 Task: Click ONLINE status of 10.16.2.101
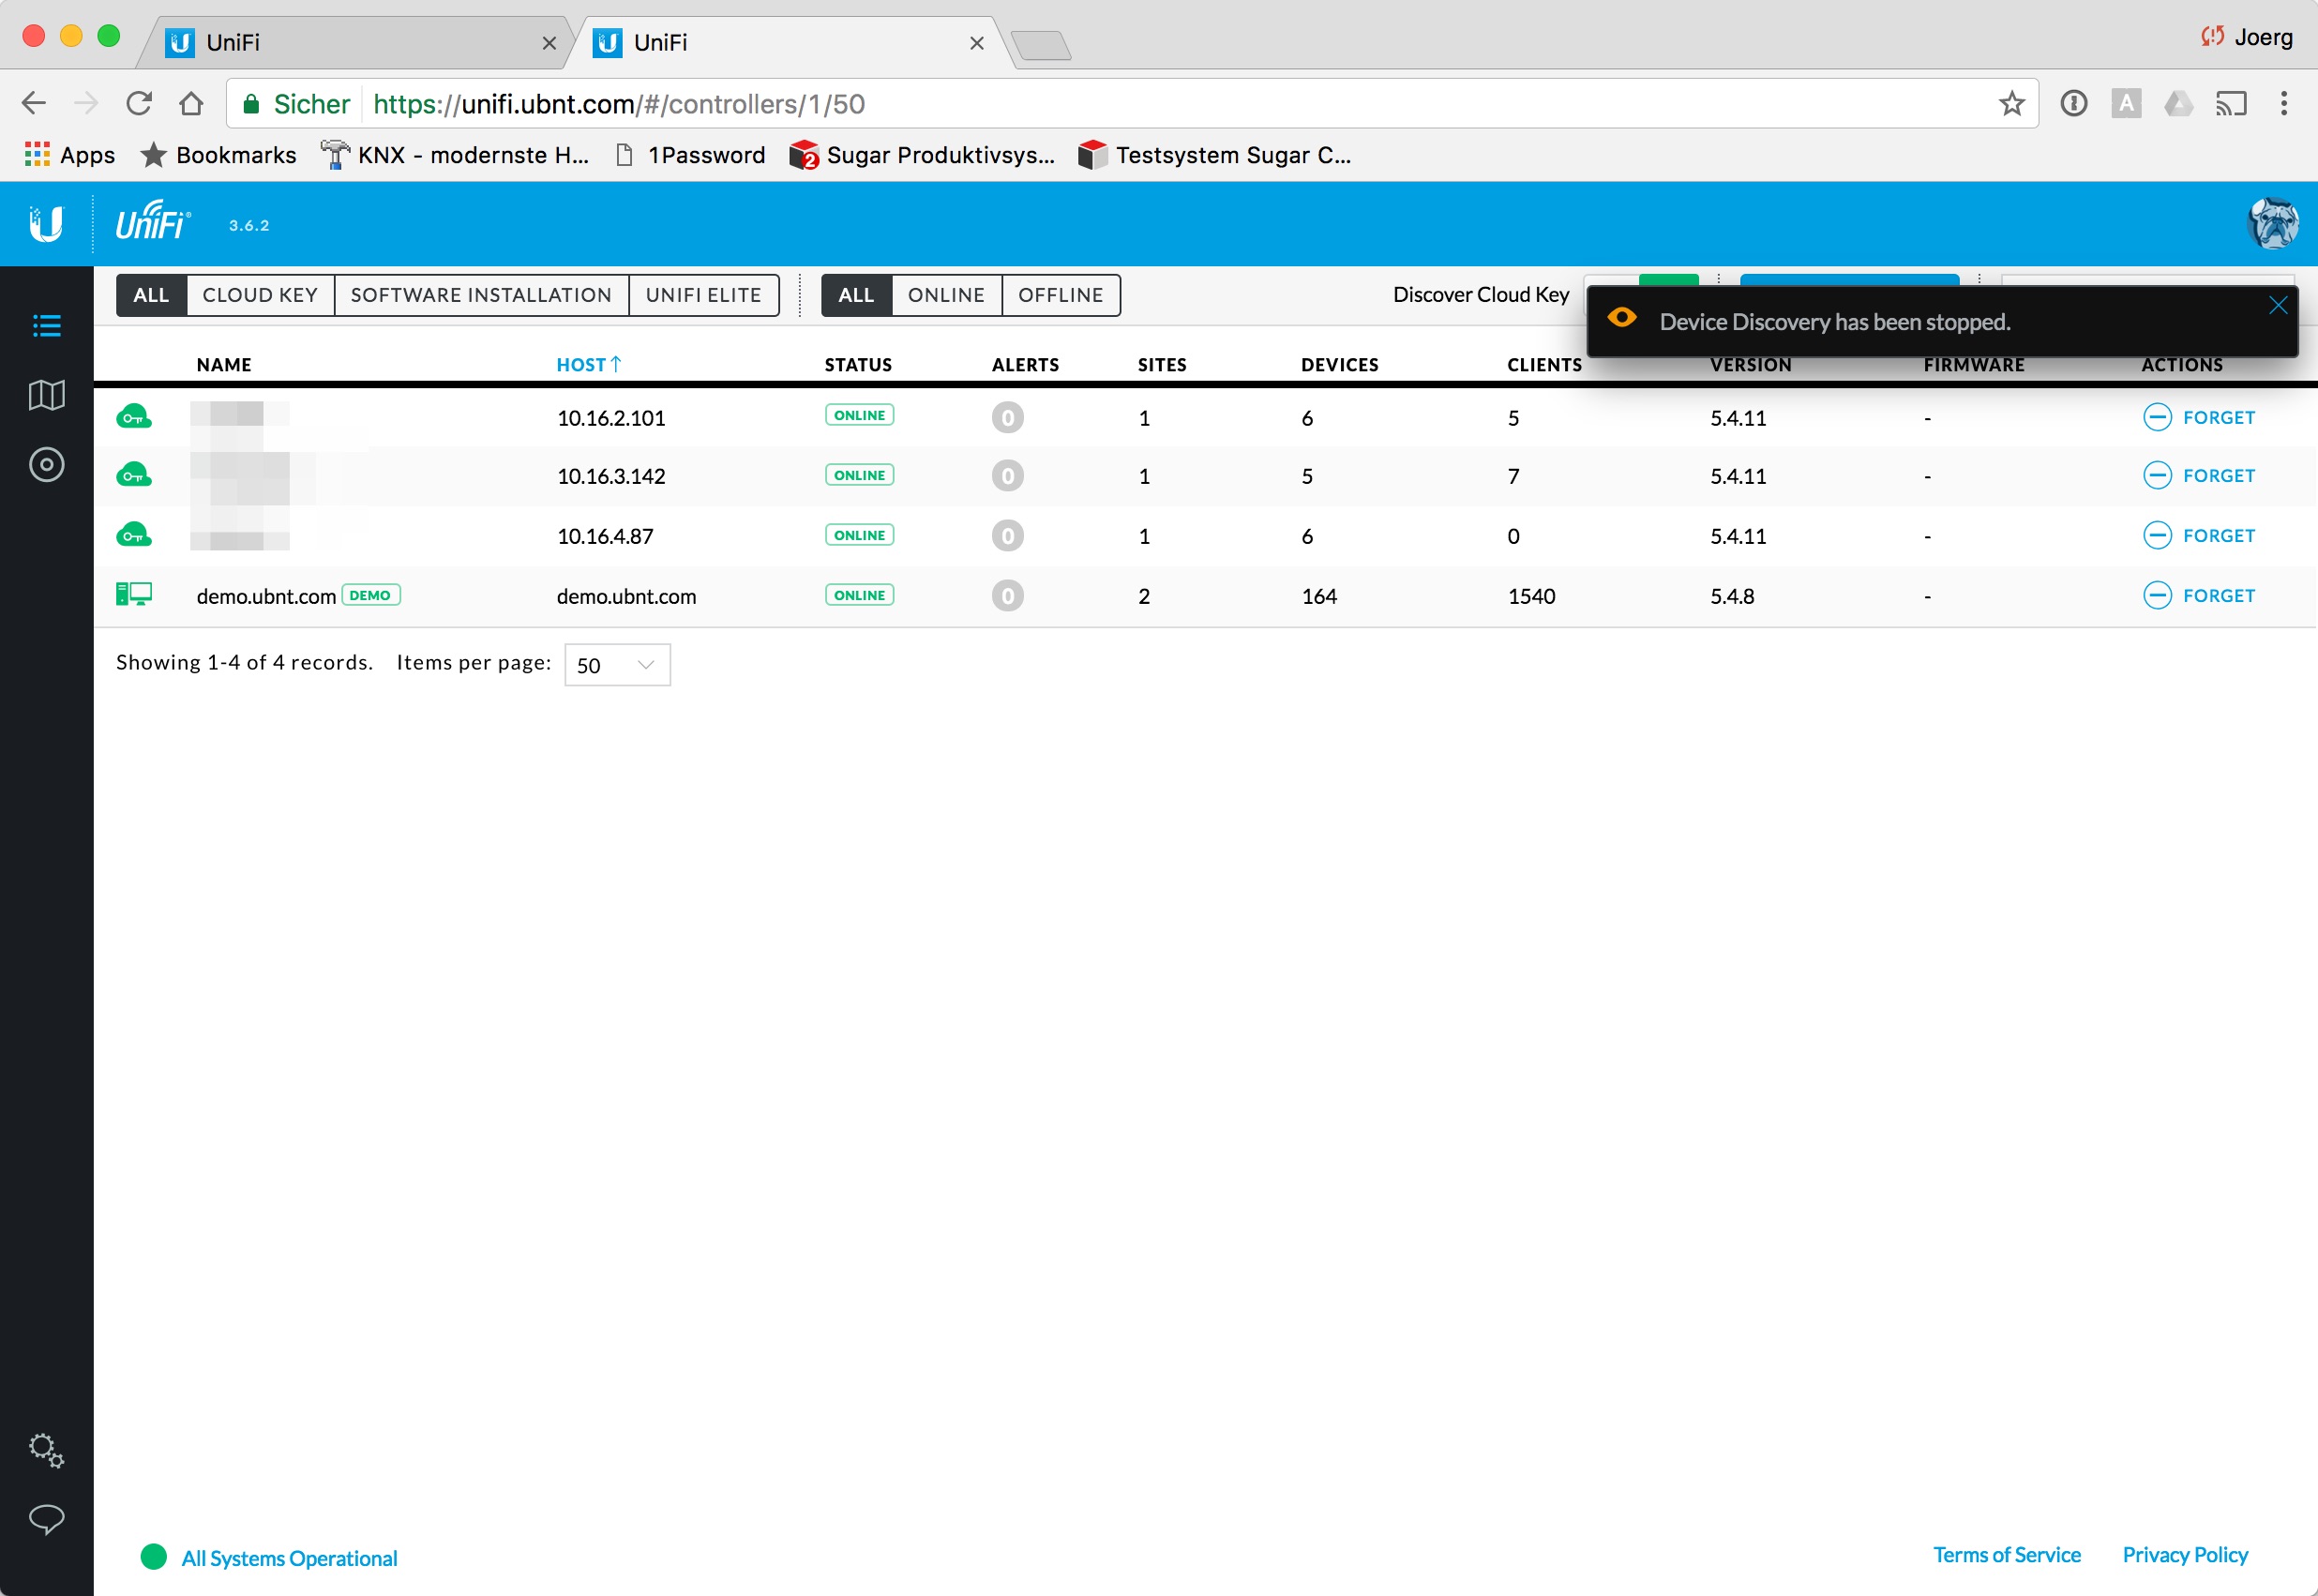coord(859,415)
